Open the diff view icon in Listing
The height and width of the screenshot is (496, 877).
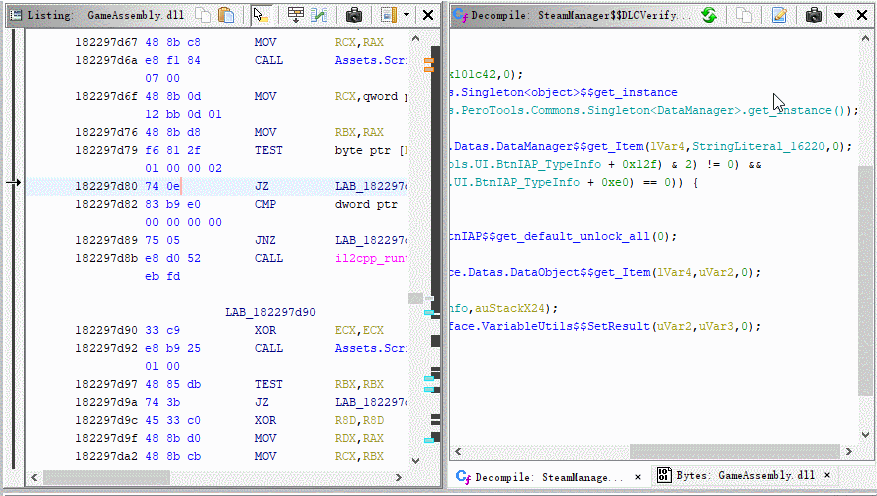click(x=319, y=15)
